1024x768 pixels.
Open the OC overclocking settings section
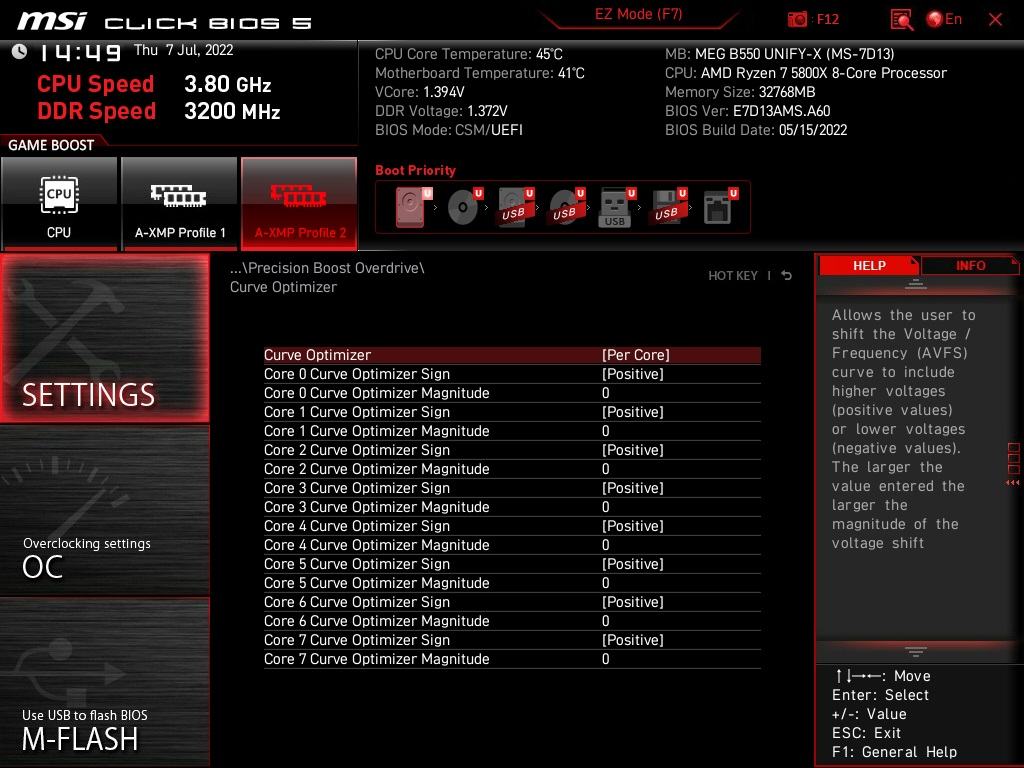click(104, 511)
